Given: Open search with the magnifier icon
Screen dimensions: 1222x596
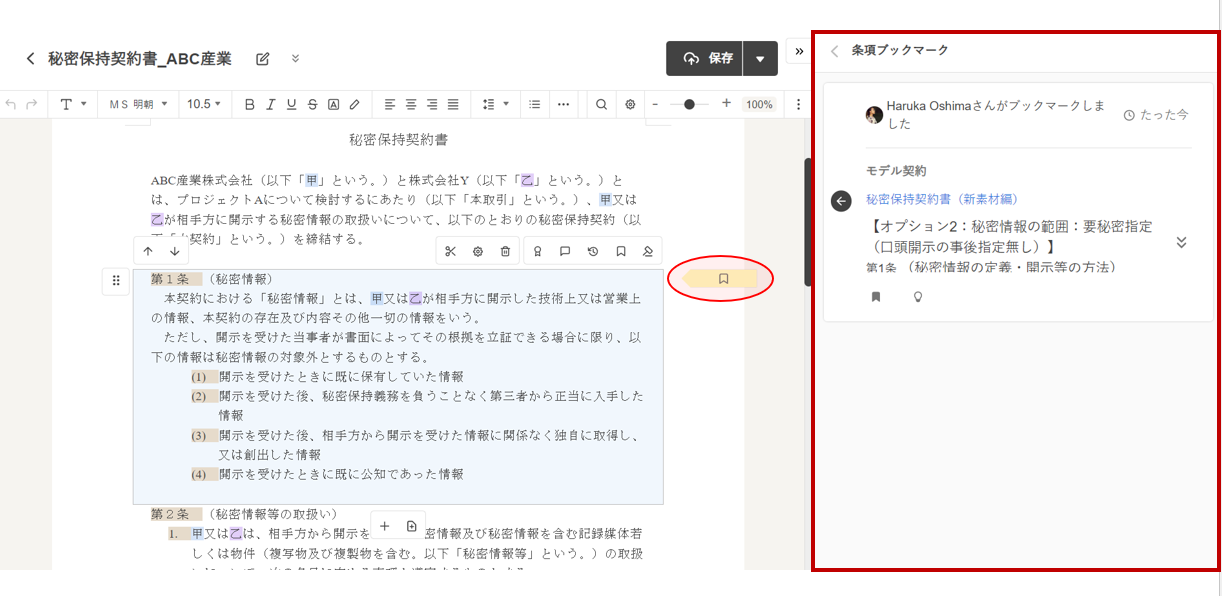Looking at the screenshot, I should 601,104.
